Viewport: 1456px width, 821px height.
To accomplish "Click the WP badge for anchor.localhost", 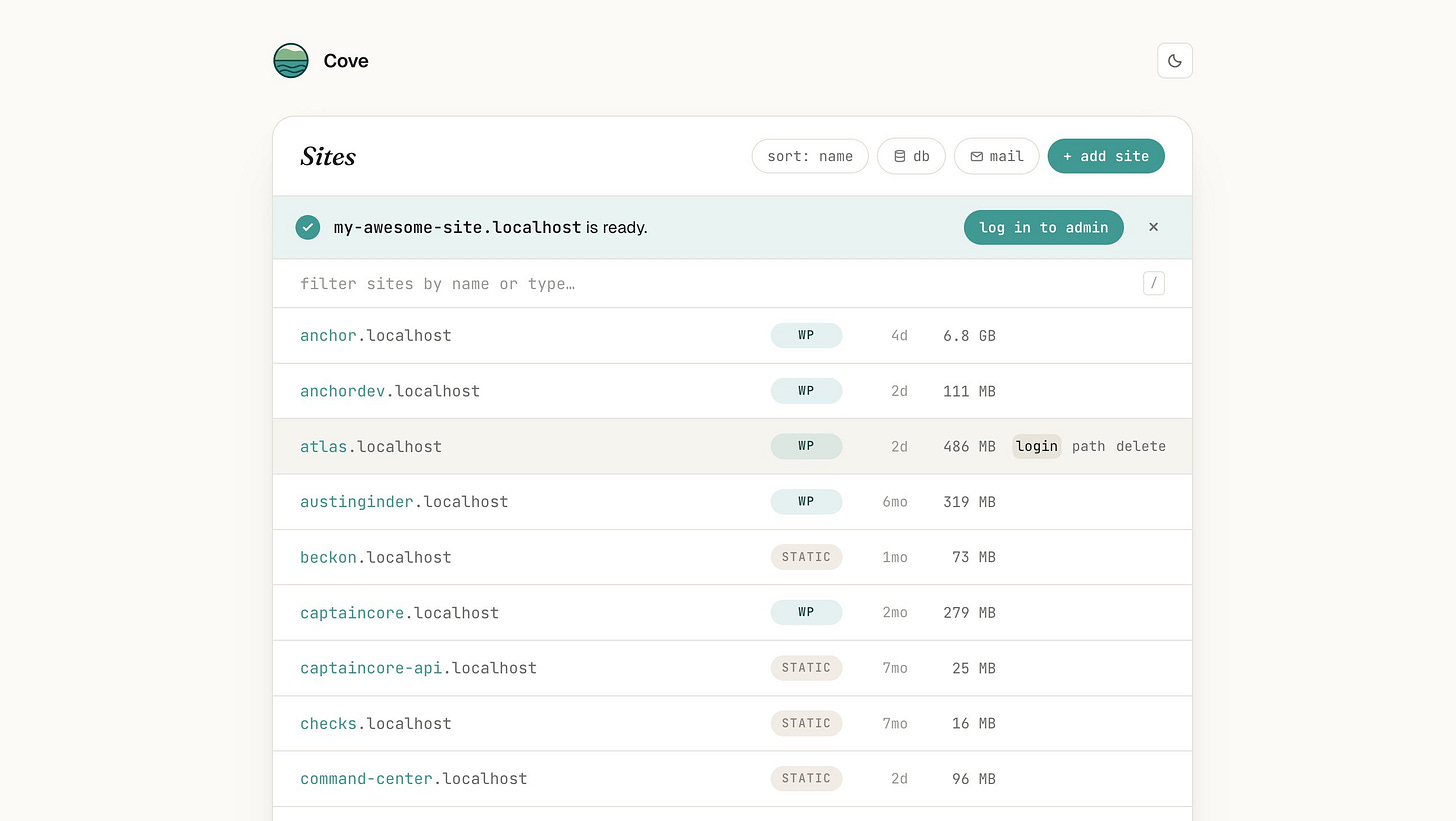I will coord(806,336).
